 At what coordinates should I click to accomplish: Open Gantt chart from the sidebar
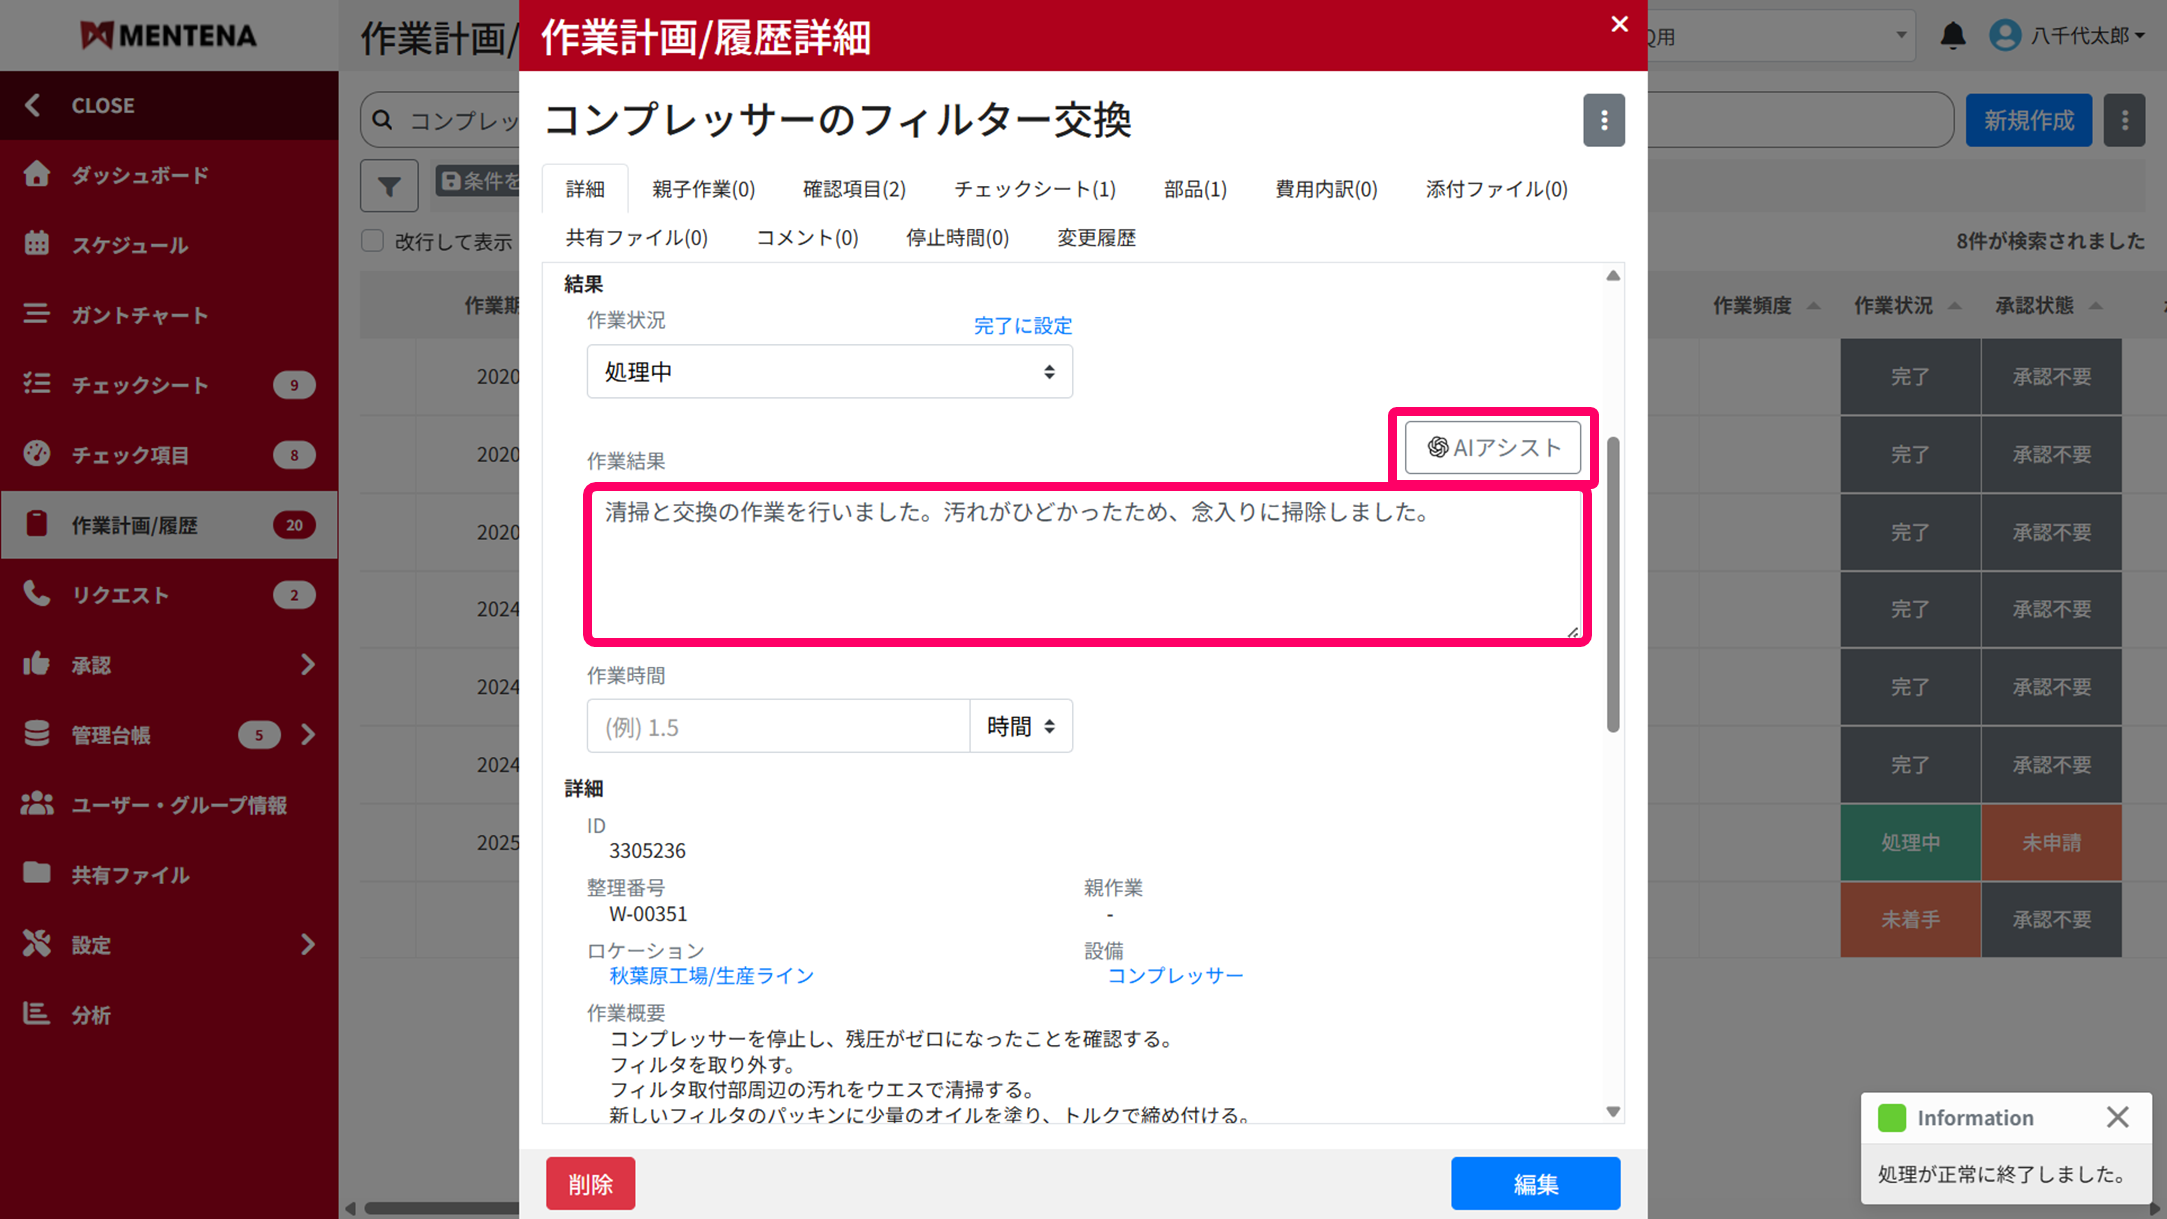[140, 315]
